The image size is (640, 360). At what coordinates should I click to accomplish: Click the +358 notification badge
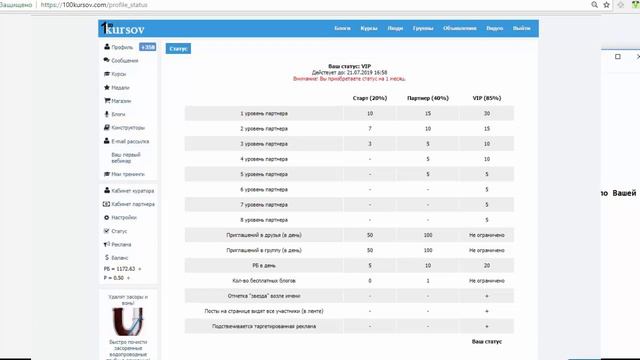[x=147, y=47]
